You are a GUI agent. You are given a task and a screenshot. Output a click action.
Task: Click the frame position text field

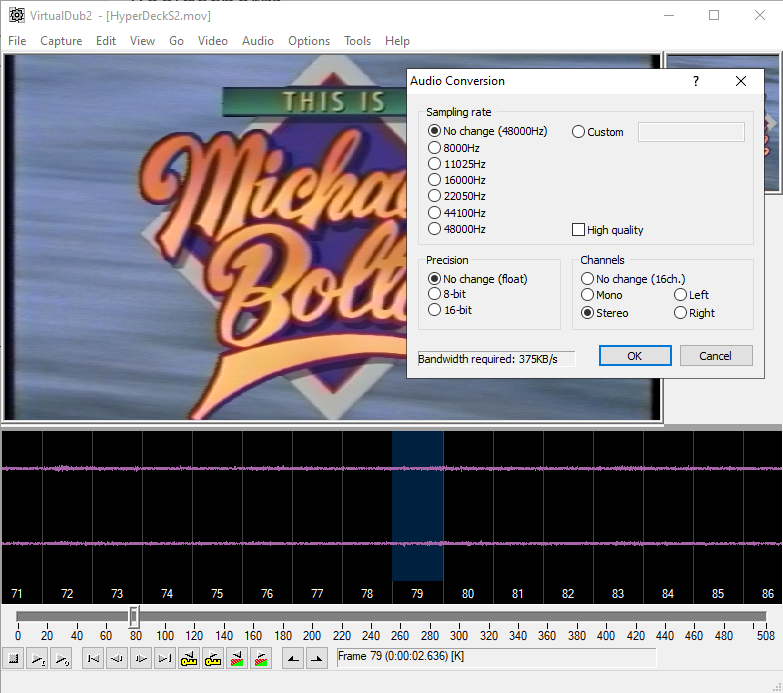pos(496,657)
